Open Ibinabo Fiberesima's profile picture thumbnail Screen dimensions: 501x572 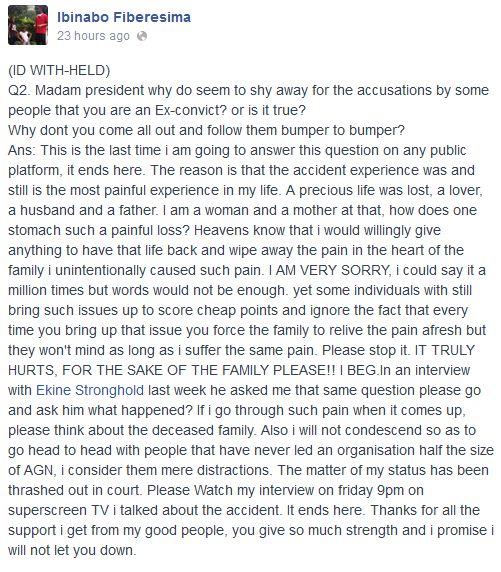point(28,25)
